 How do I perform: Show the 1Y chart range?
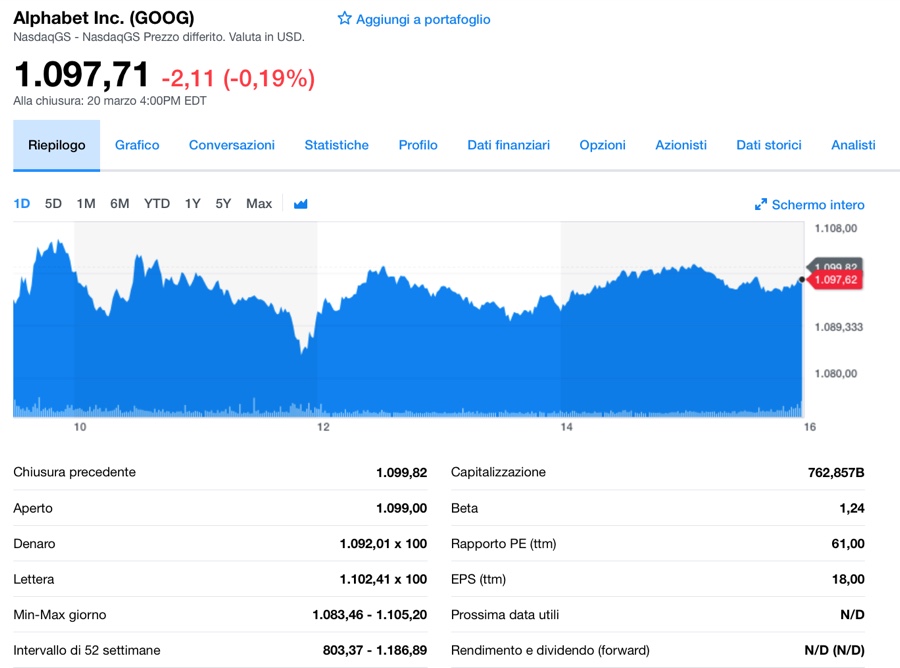(193, 204)
